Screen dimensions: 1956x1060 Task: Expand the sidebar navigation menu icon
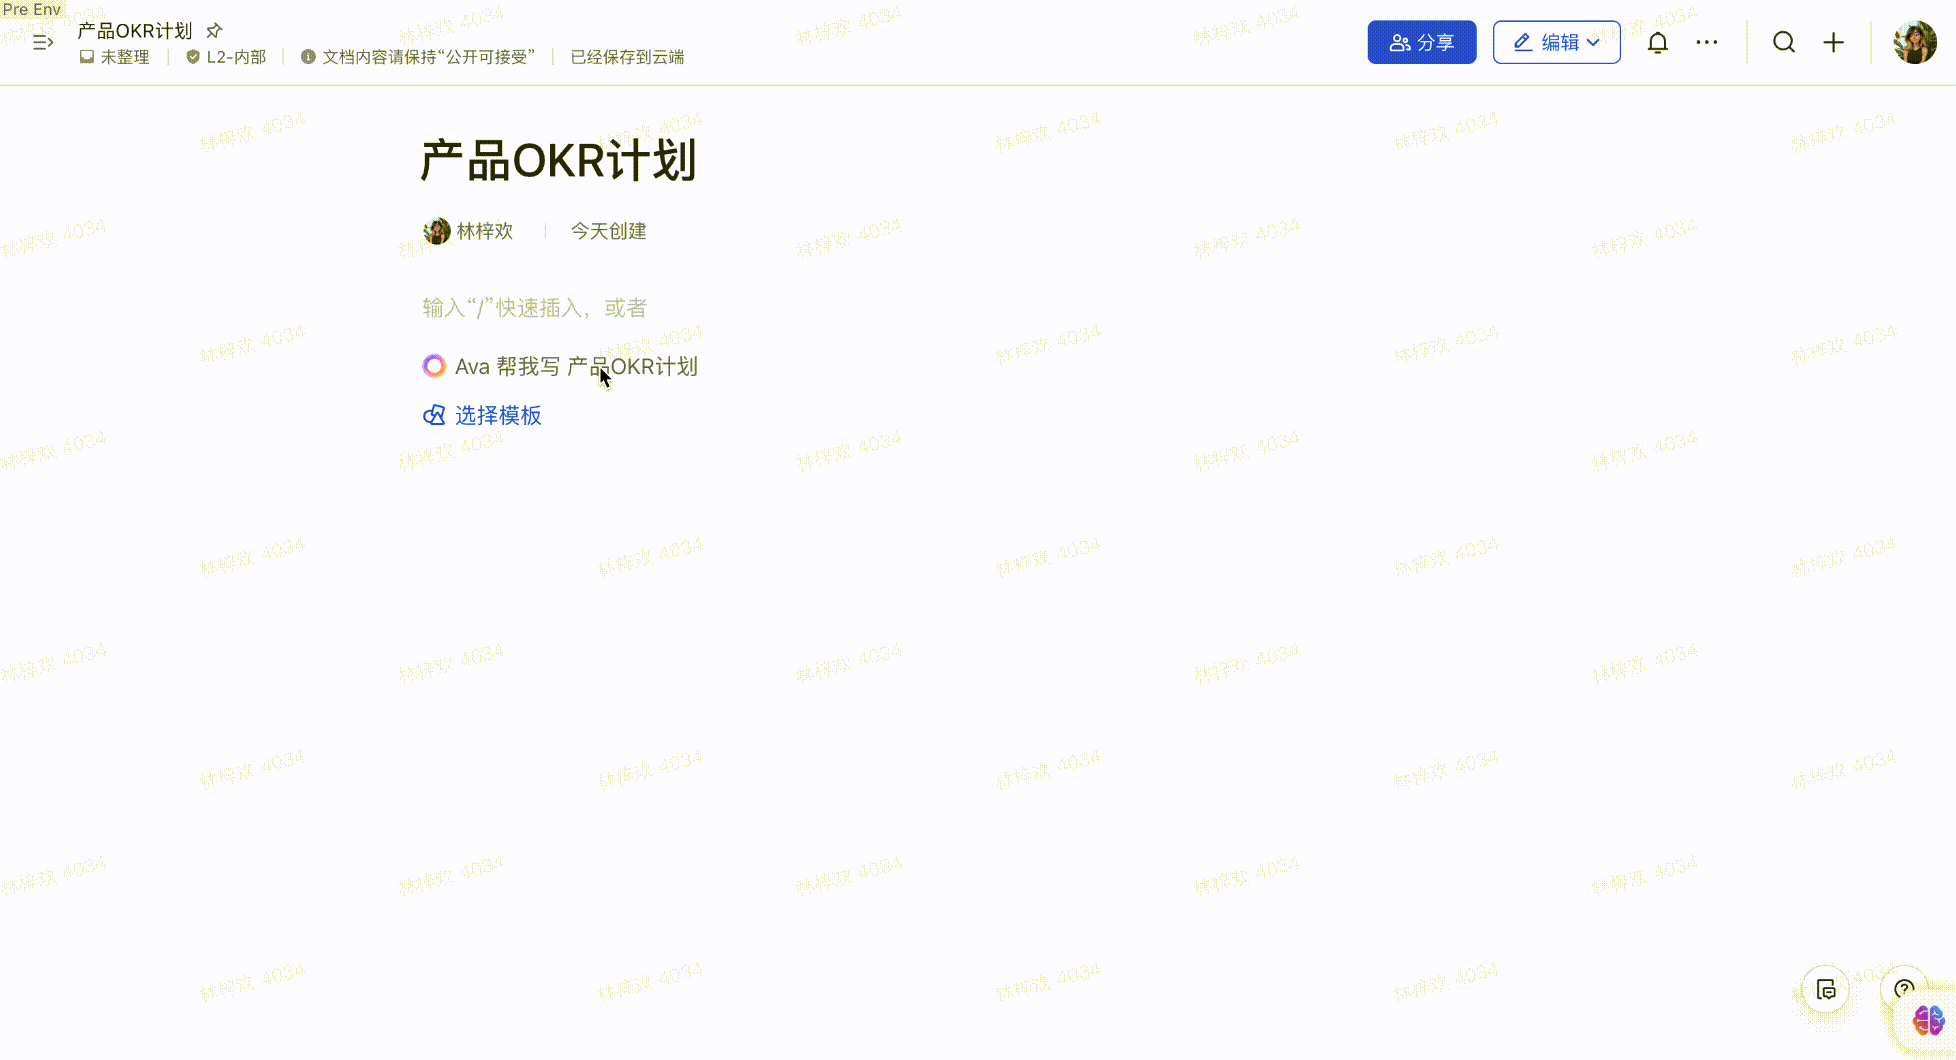pos(42,42)
